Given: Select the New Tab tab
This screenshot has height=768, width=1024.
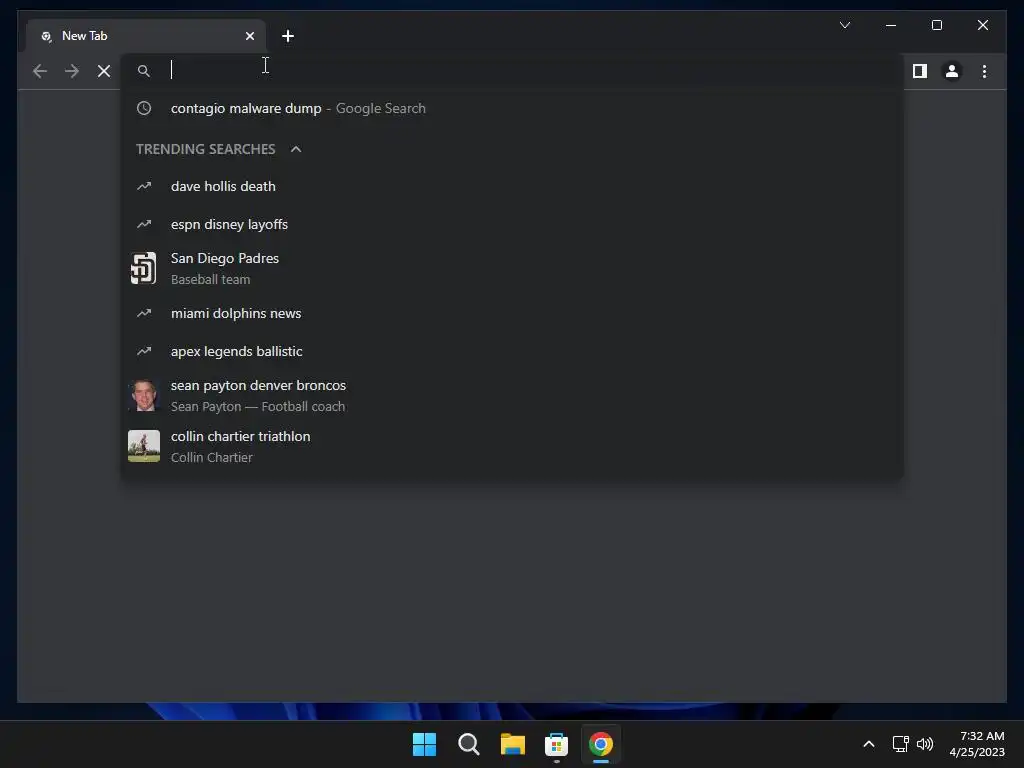Looking at the screenshot, I should pos(146,36).
